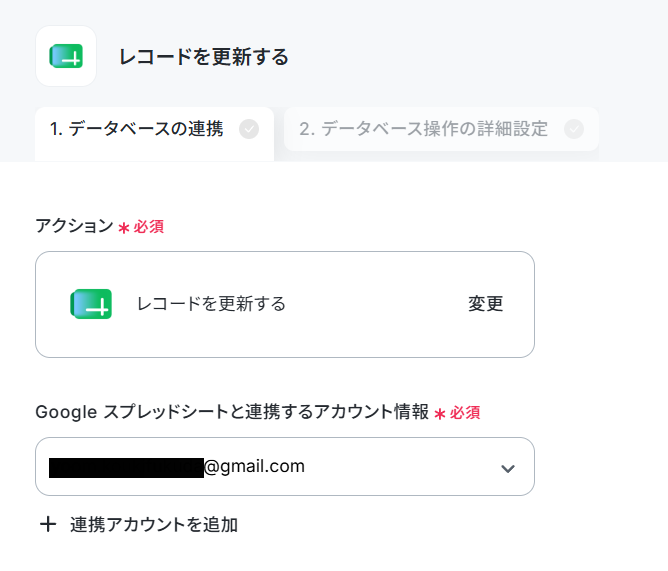Click the 必須 marker beside アカウント情報

coord(465,412)
